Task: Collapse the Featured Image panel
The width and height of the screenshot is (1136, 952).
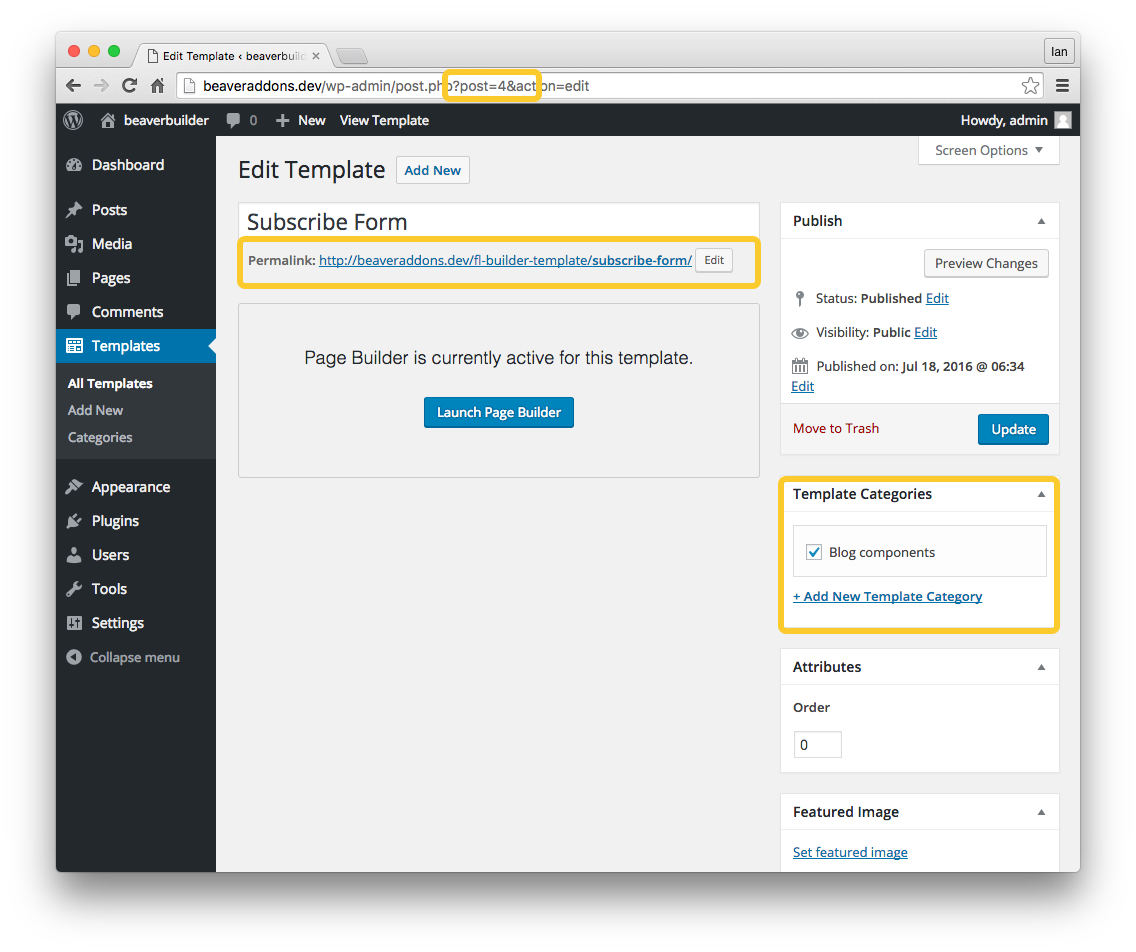Action: tap(1041, 812)
